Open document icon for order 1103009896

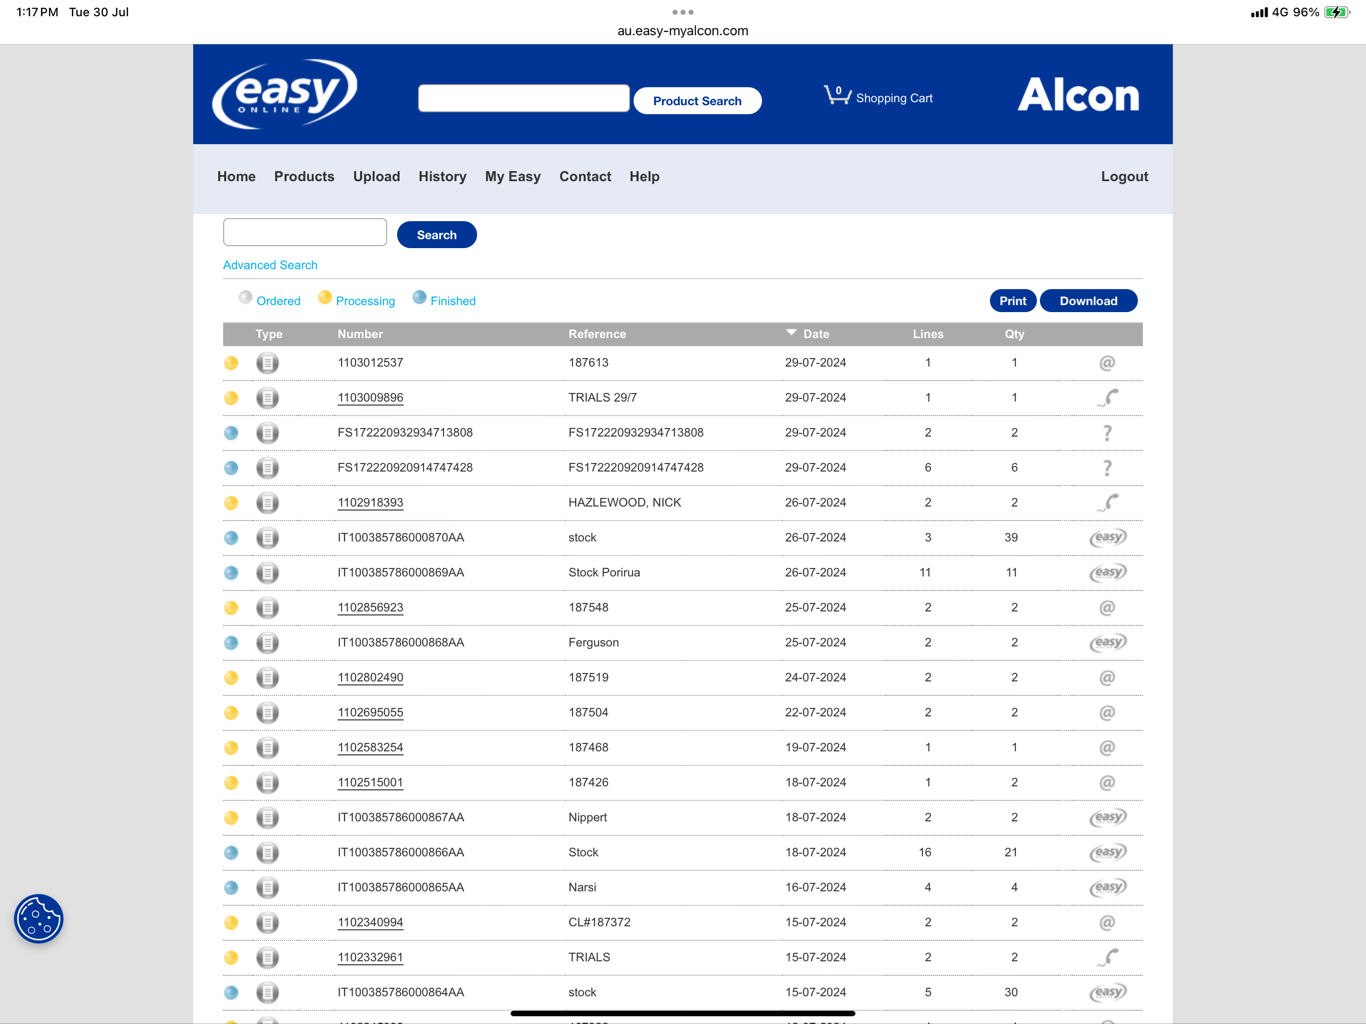tap(267, 398)
